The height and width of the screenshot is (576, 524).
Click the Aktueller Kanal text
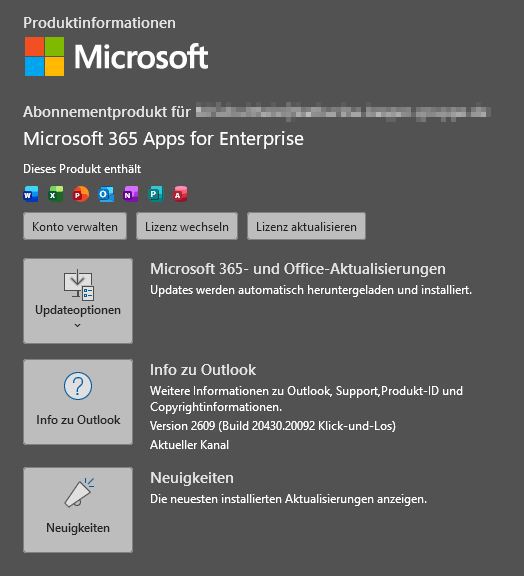(x=190, y=445)
